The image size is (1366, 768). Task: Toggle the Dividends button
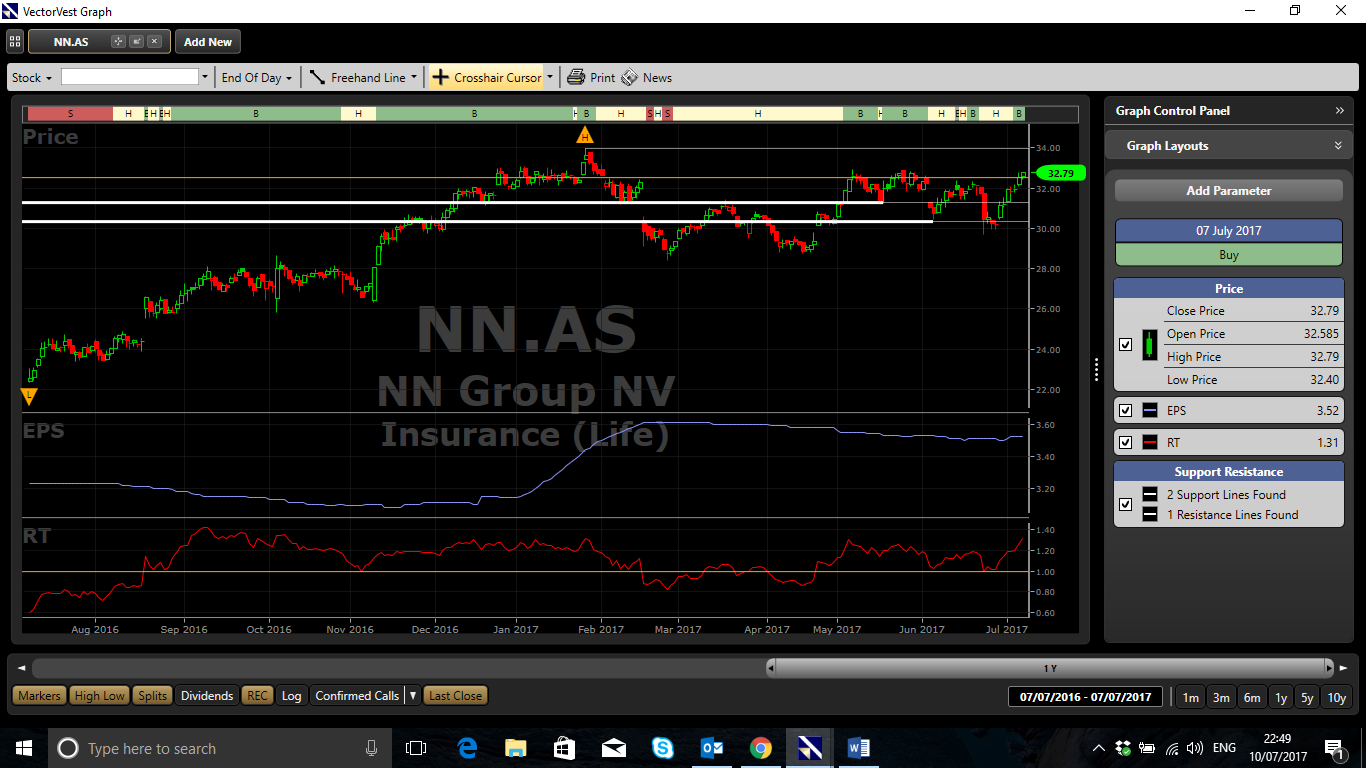[207, 696]
